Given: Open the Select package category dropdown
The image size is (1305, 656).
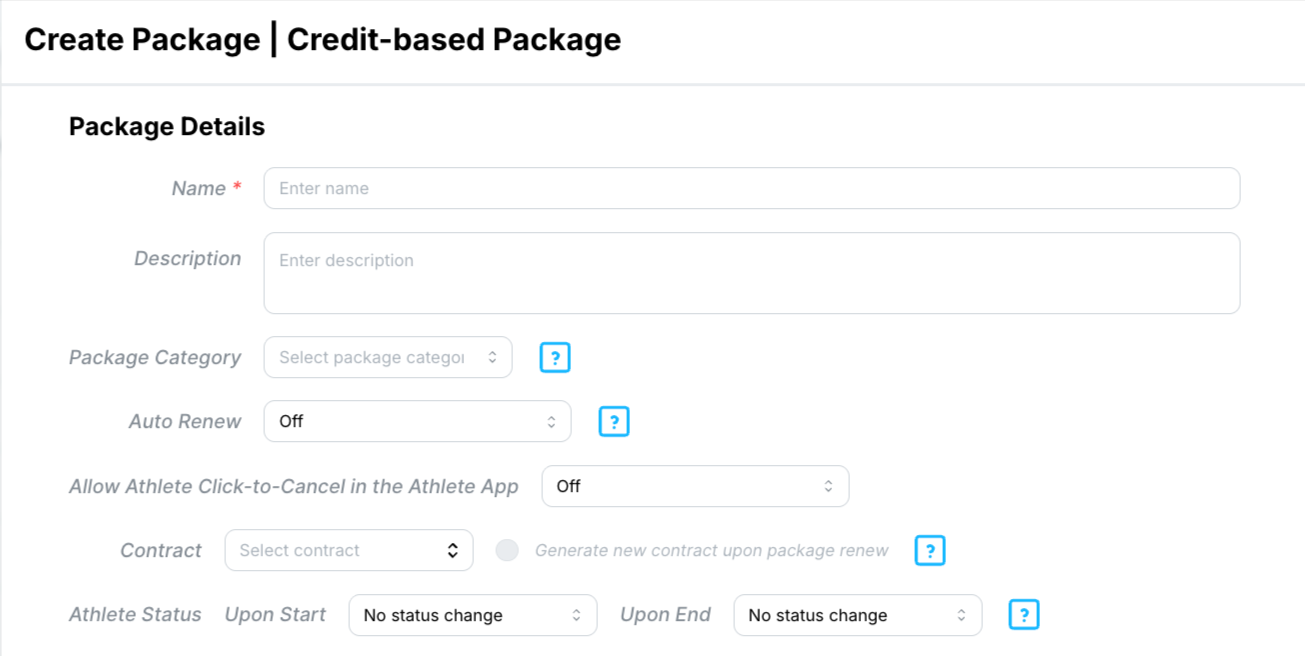Looking at the screenshot, I should coord(388,358).
